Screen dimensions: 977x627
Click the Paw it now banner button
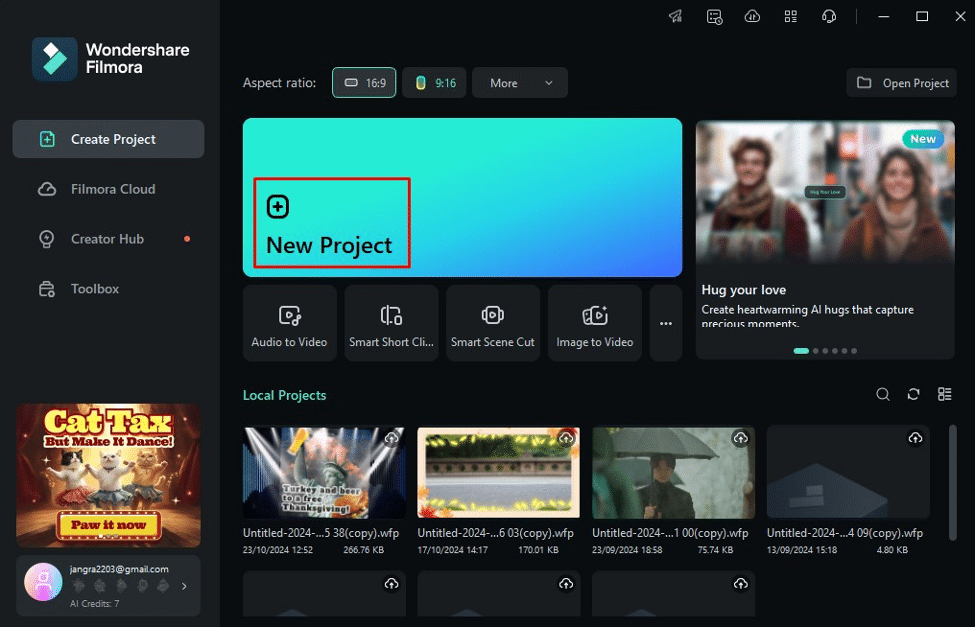[108, 524]
